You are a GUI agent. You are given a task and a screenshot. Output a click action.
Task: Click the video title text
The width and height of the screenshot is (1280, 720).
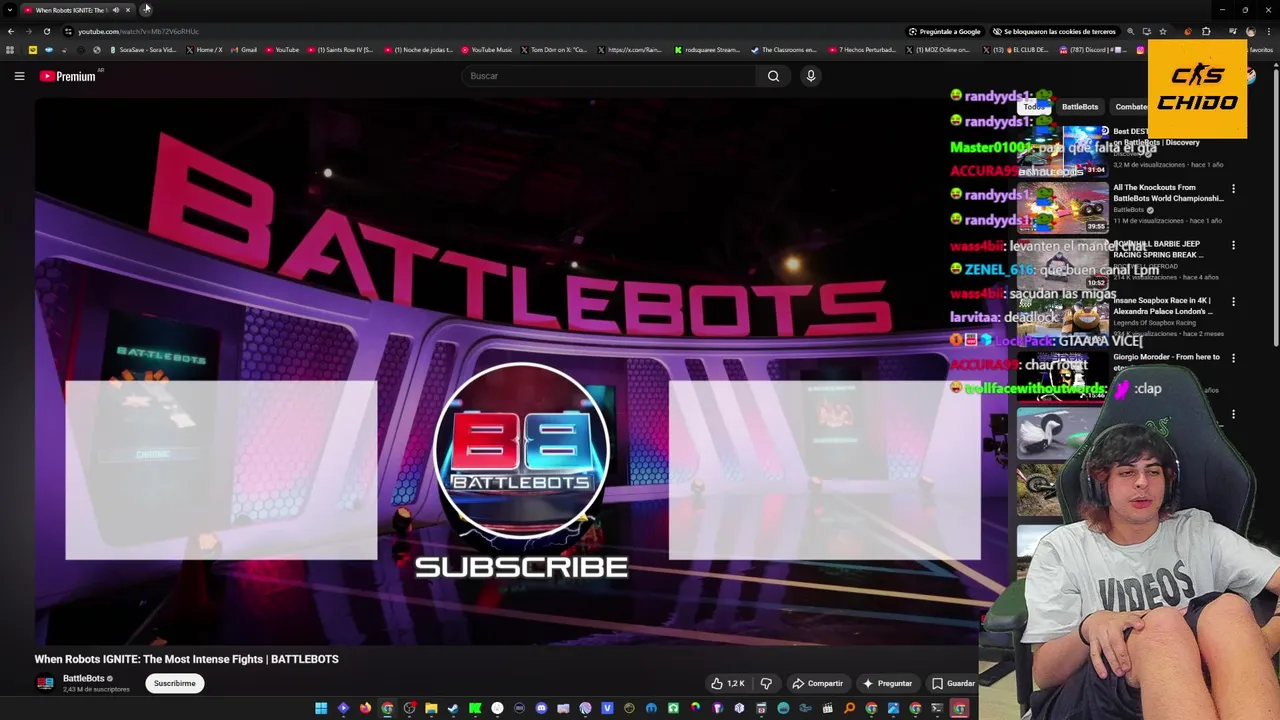186,659
